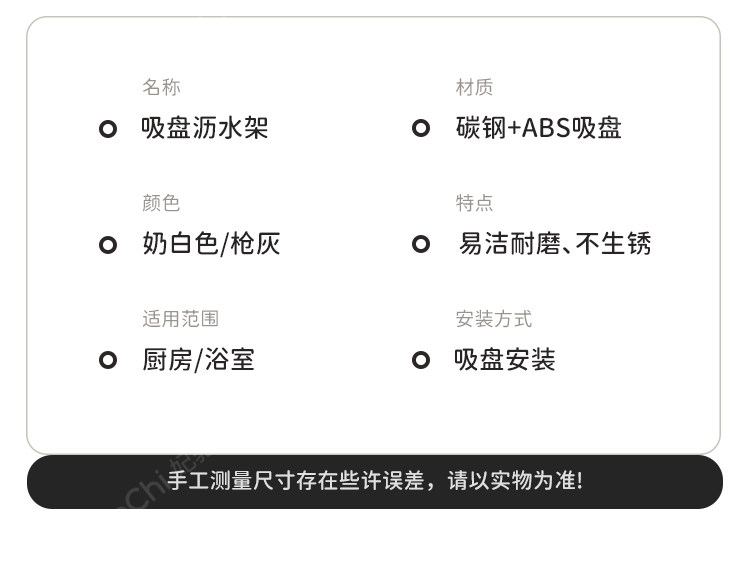
Task: Click the material value 碳钢+ABS吸盘
Action: [x=538, y=128]
